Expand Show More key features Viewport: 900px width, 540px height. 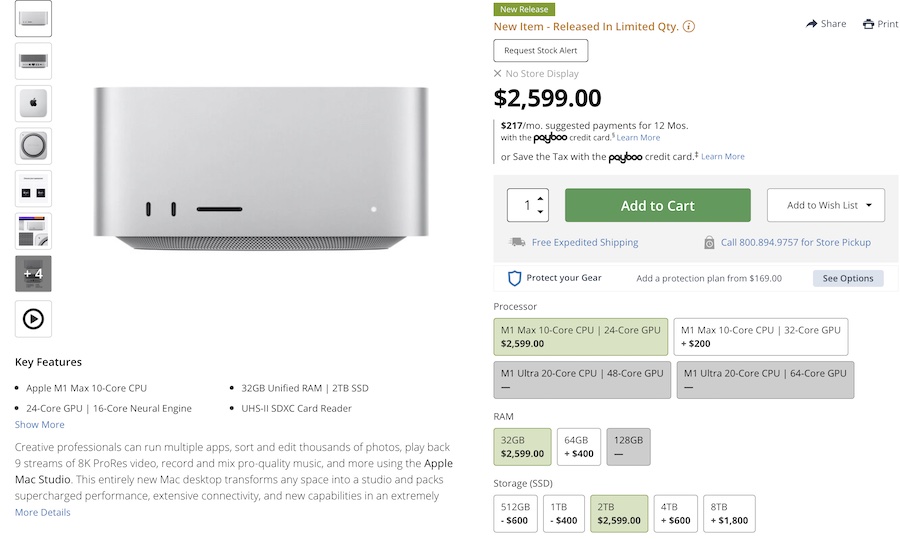[x=40, y=425]
